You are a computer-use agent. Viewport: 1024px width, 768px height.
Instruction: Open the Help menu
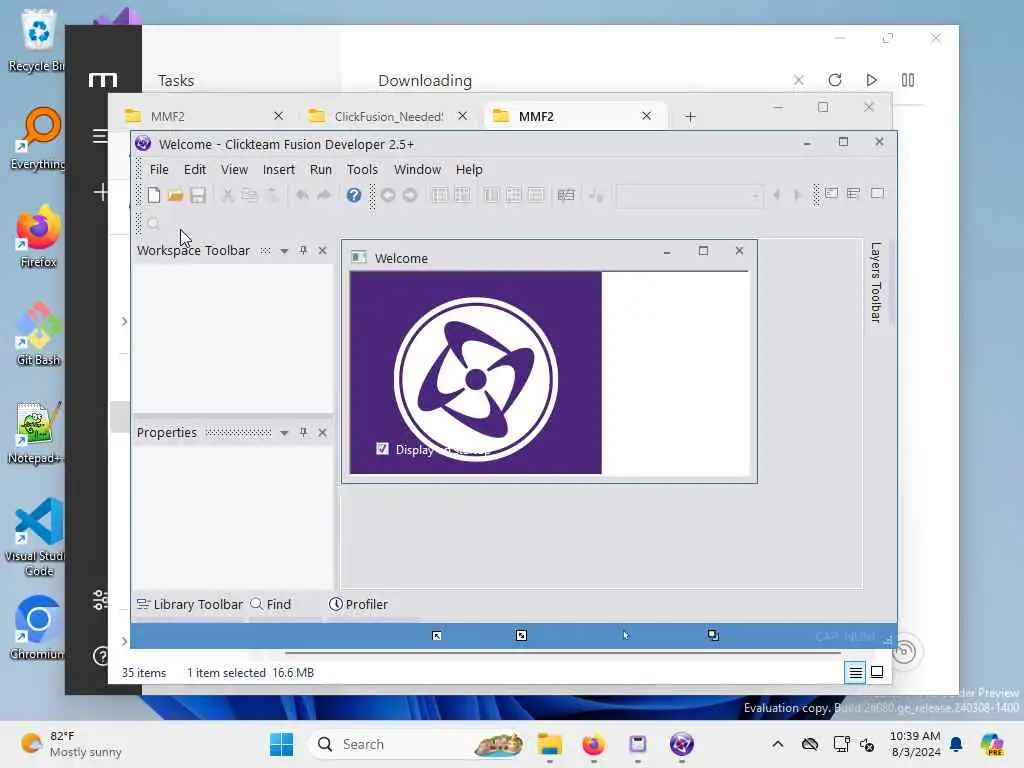coord(469,169)
